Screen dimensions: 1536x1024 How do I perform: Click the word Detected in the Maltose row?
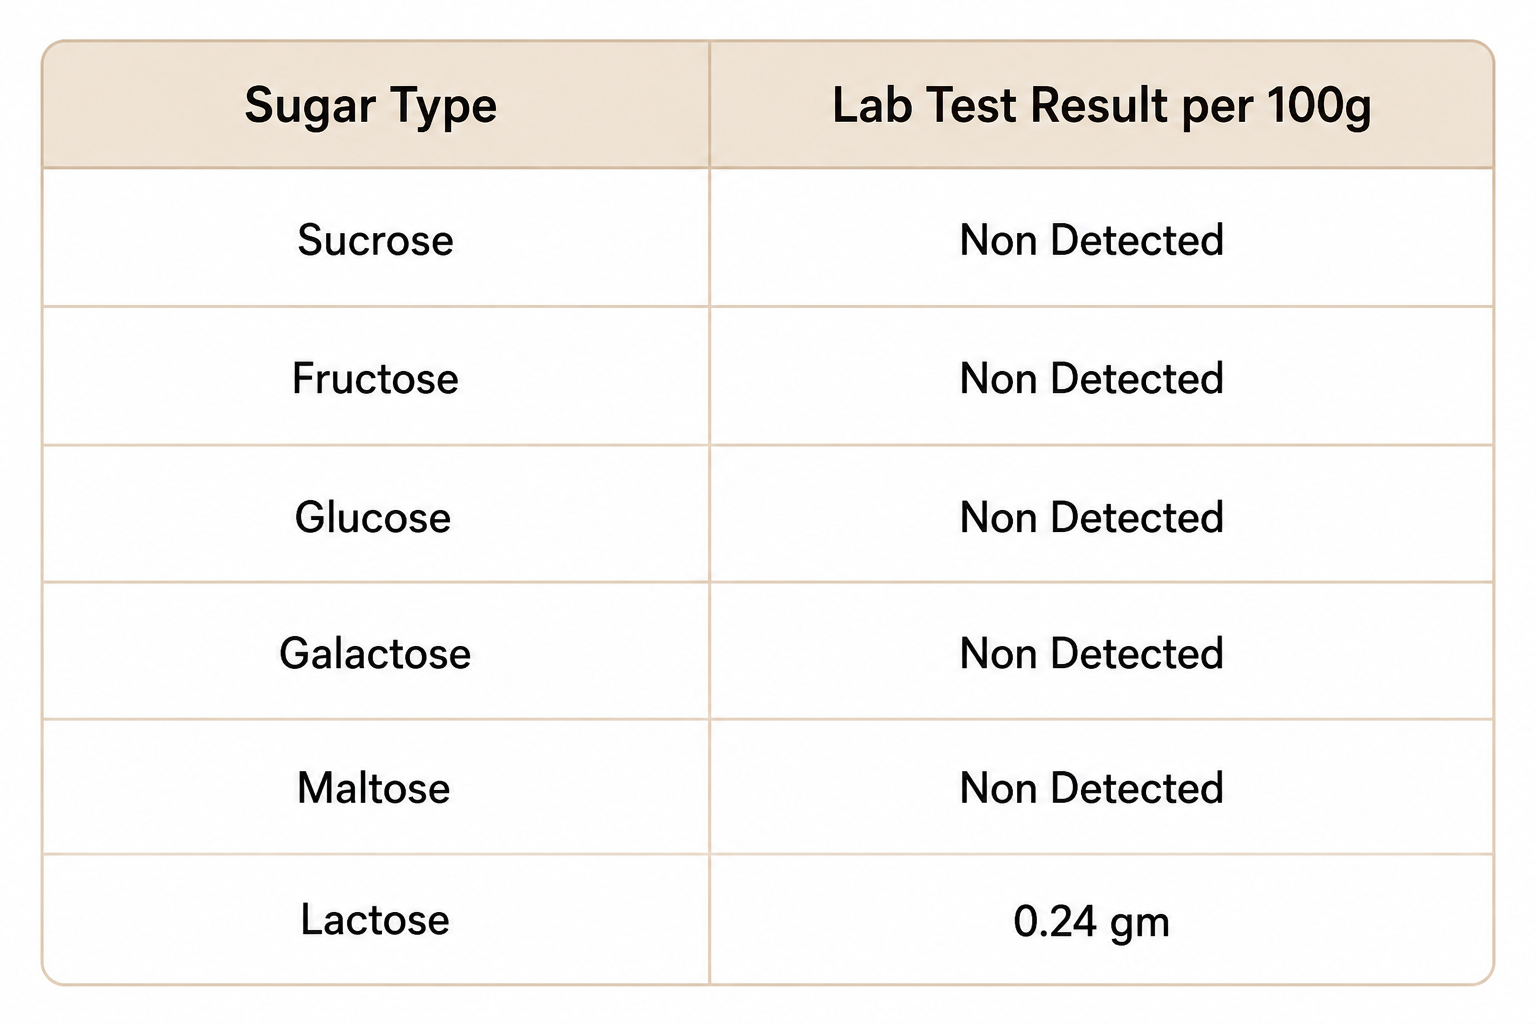click(x=1138, y=789)
